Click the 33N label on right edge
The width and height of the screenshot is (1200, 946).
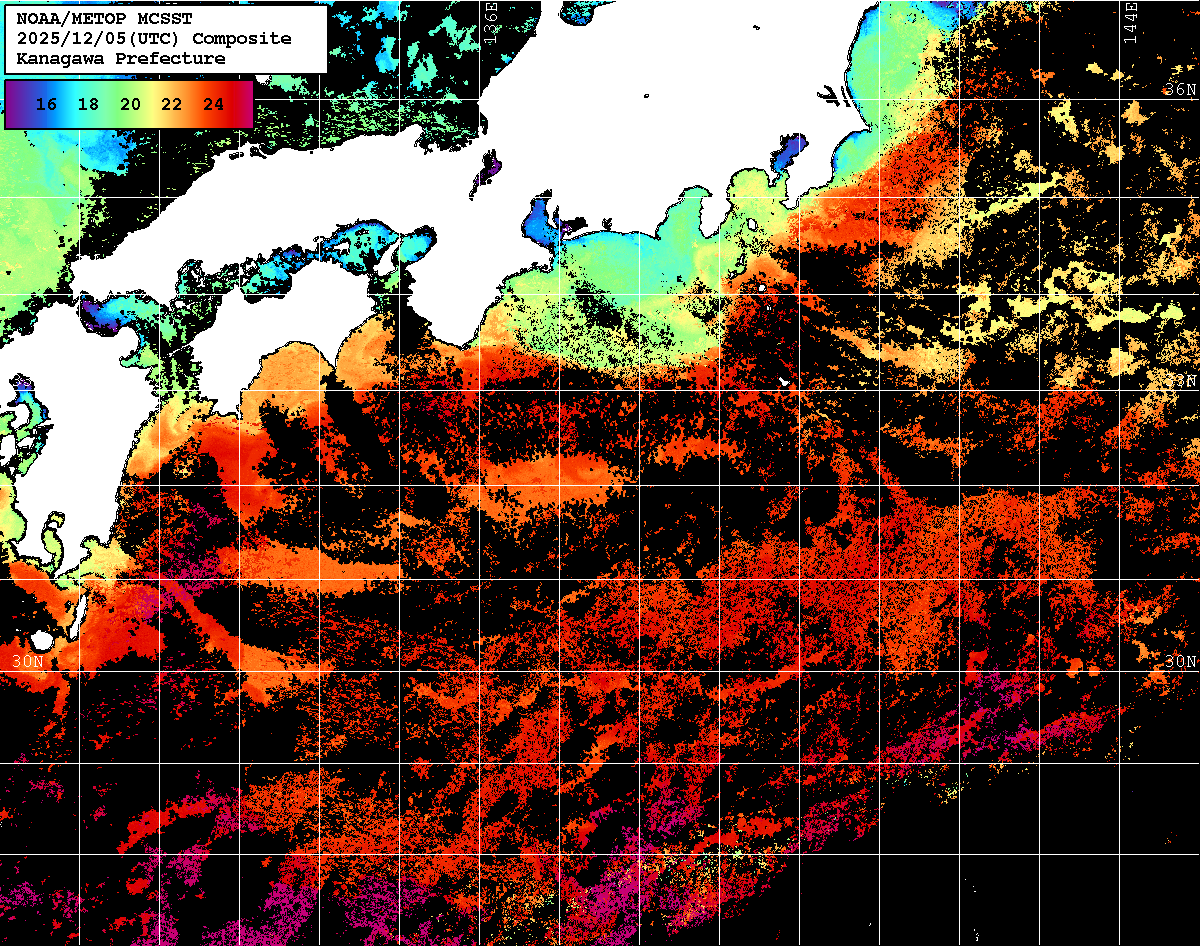click(1184, 381)
